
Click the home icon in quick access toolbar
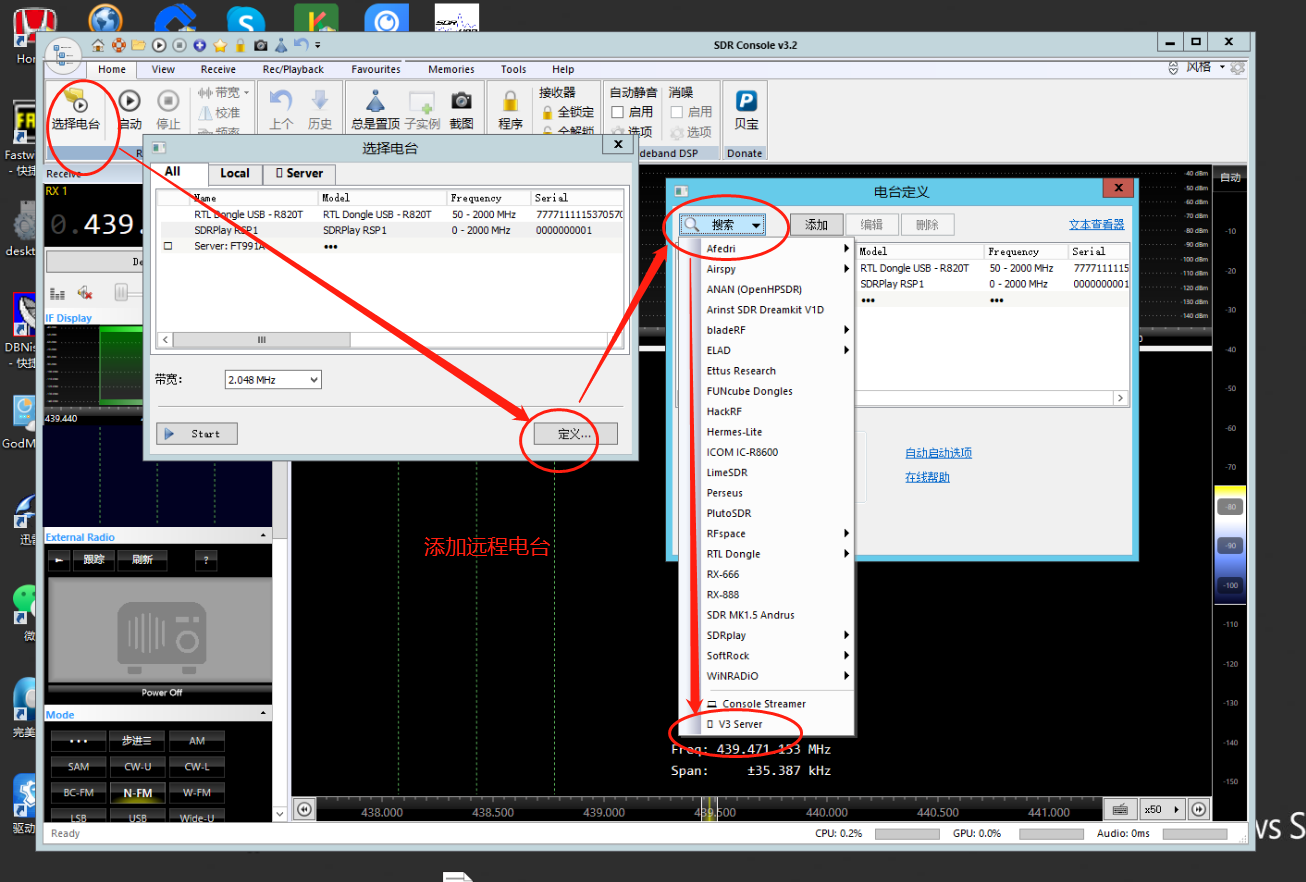(98, 45)
